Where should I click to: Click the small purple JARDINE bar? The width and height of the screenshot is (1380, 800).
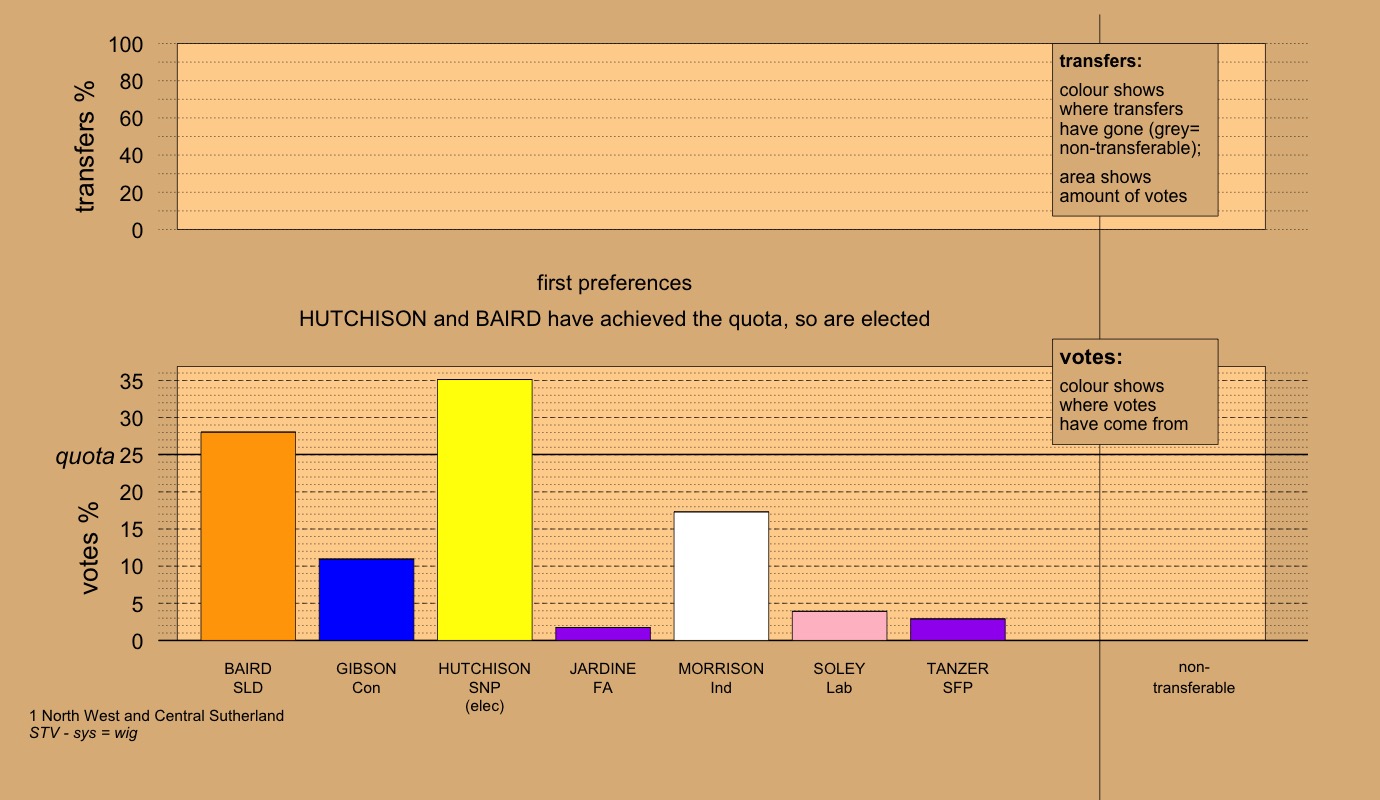point(603,634)
